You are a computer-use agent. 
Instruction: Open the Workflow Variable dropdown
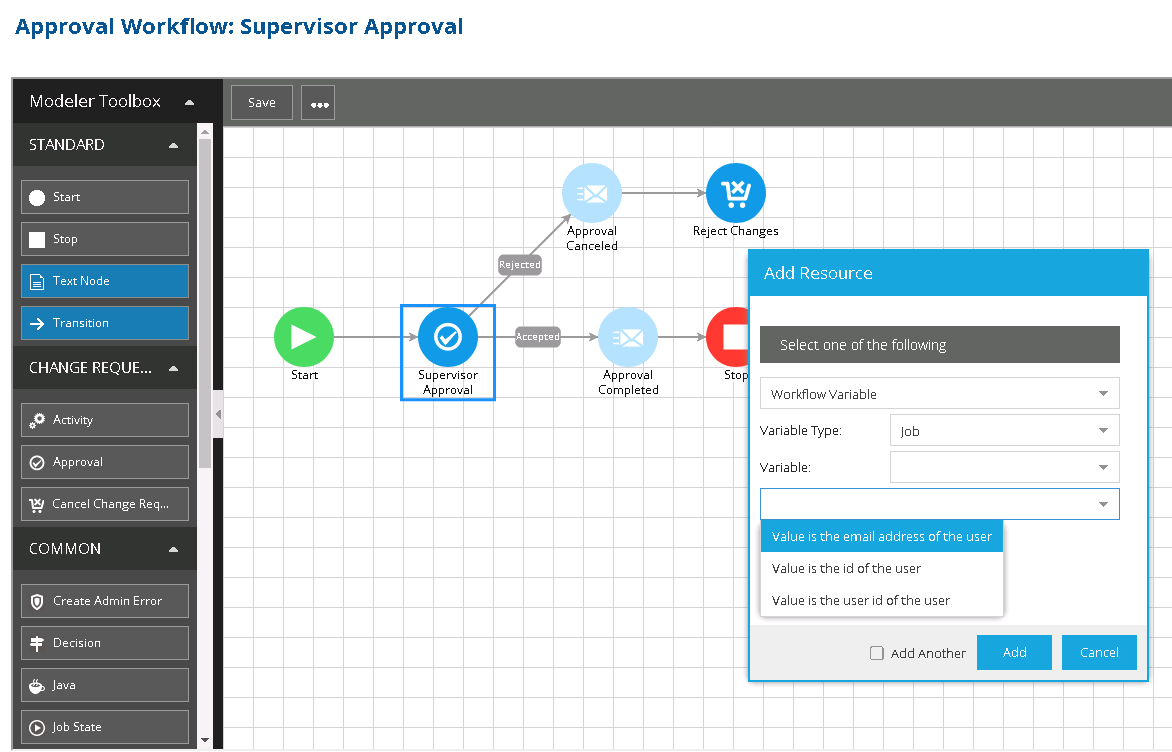click(x=939, y=394)
